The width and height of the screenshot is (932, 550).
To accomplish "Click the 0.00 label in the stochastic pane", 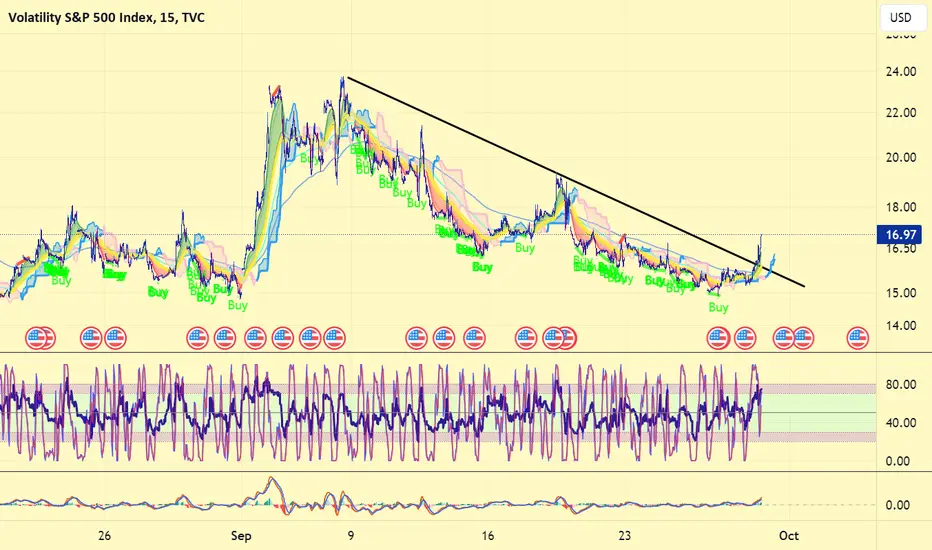I will [x=898, y=461].
